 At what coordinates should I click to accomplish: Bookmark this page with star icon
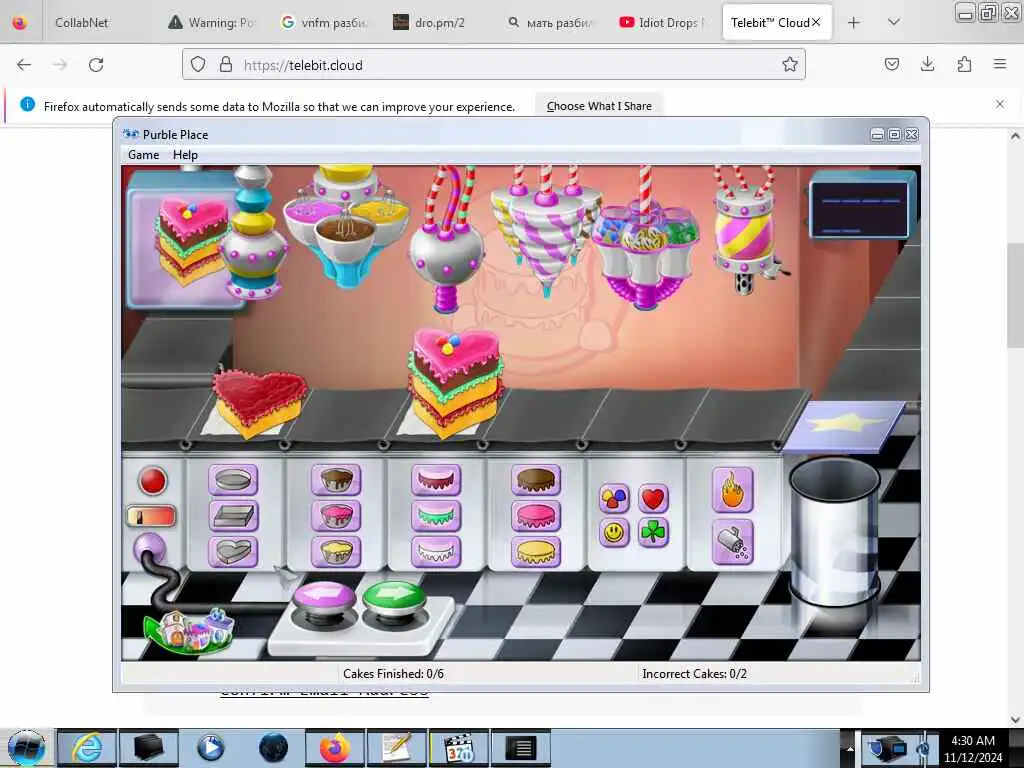click(790, 64)
